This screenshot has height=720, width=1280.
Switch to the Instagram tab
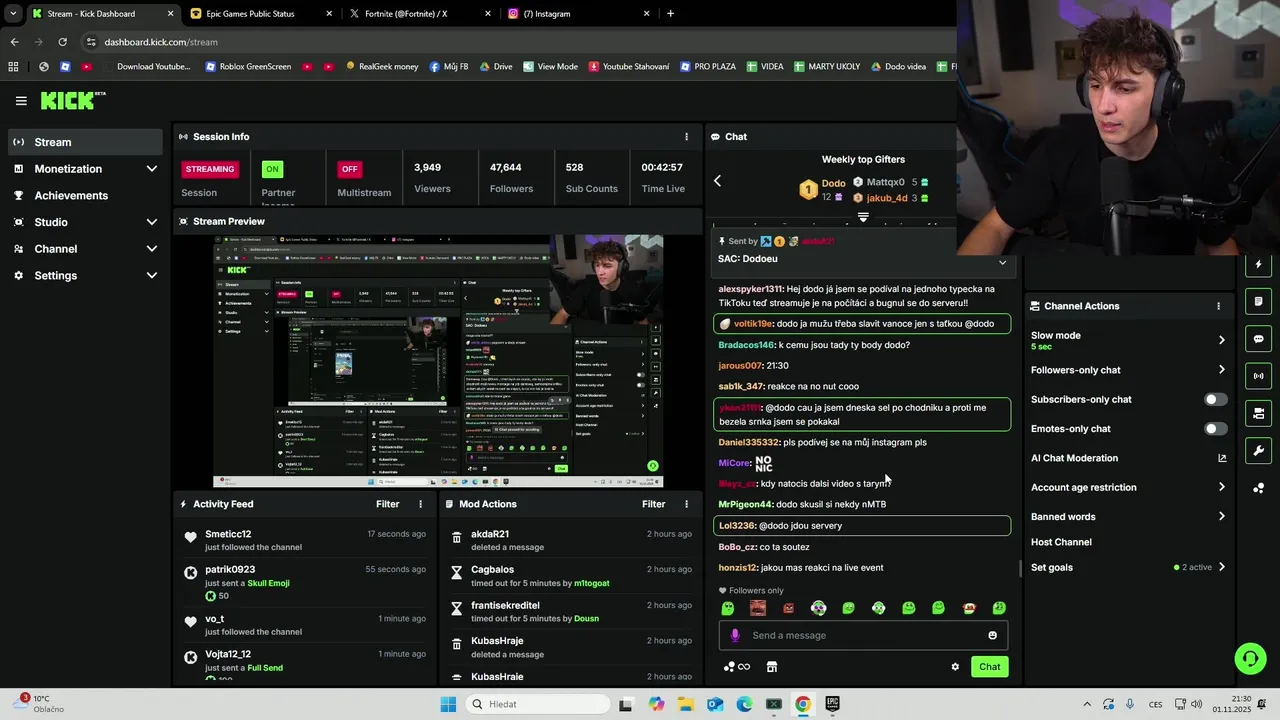[578, 14]
